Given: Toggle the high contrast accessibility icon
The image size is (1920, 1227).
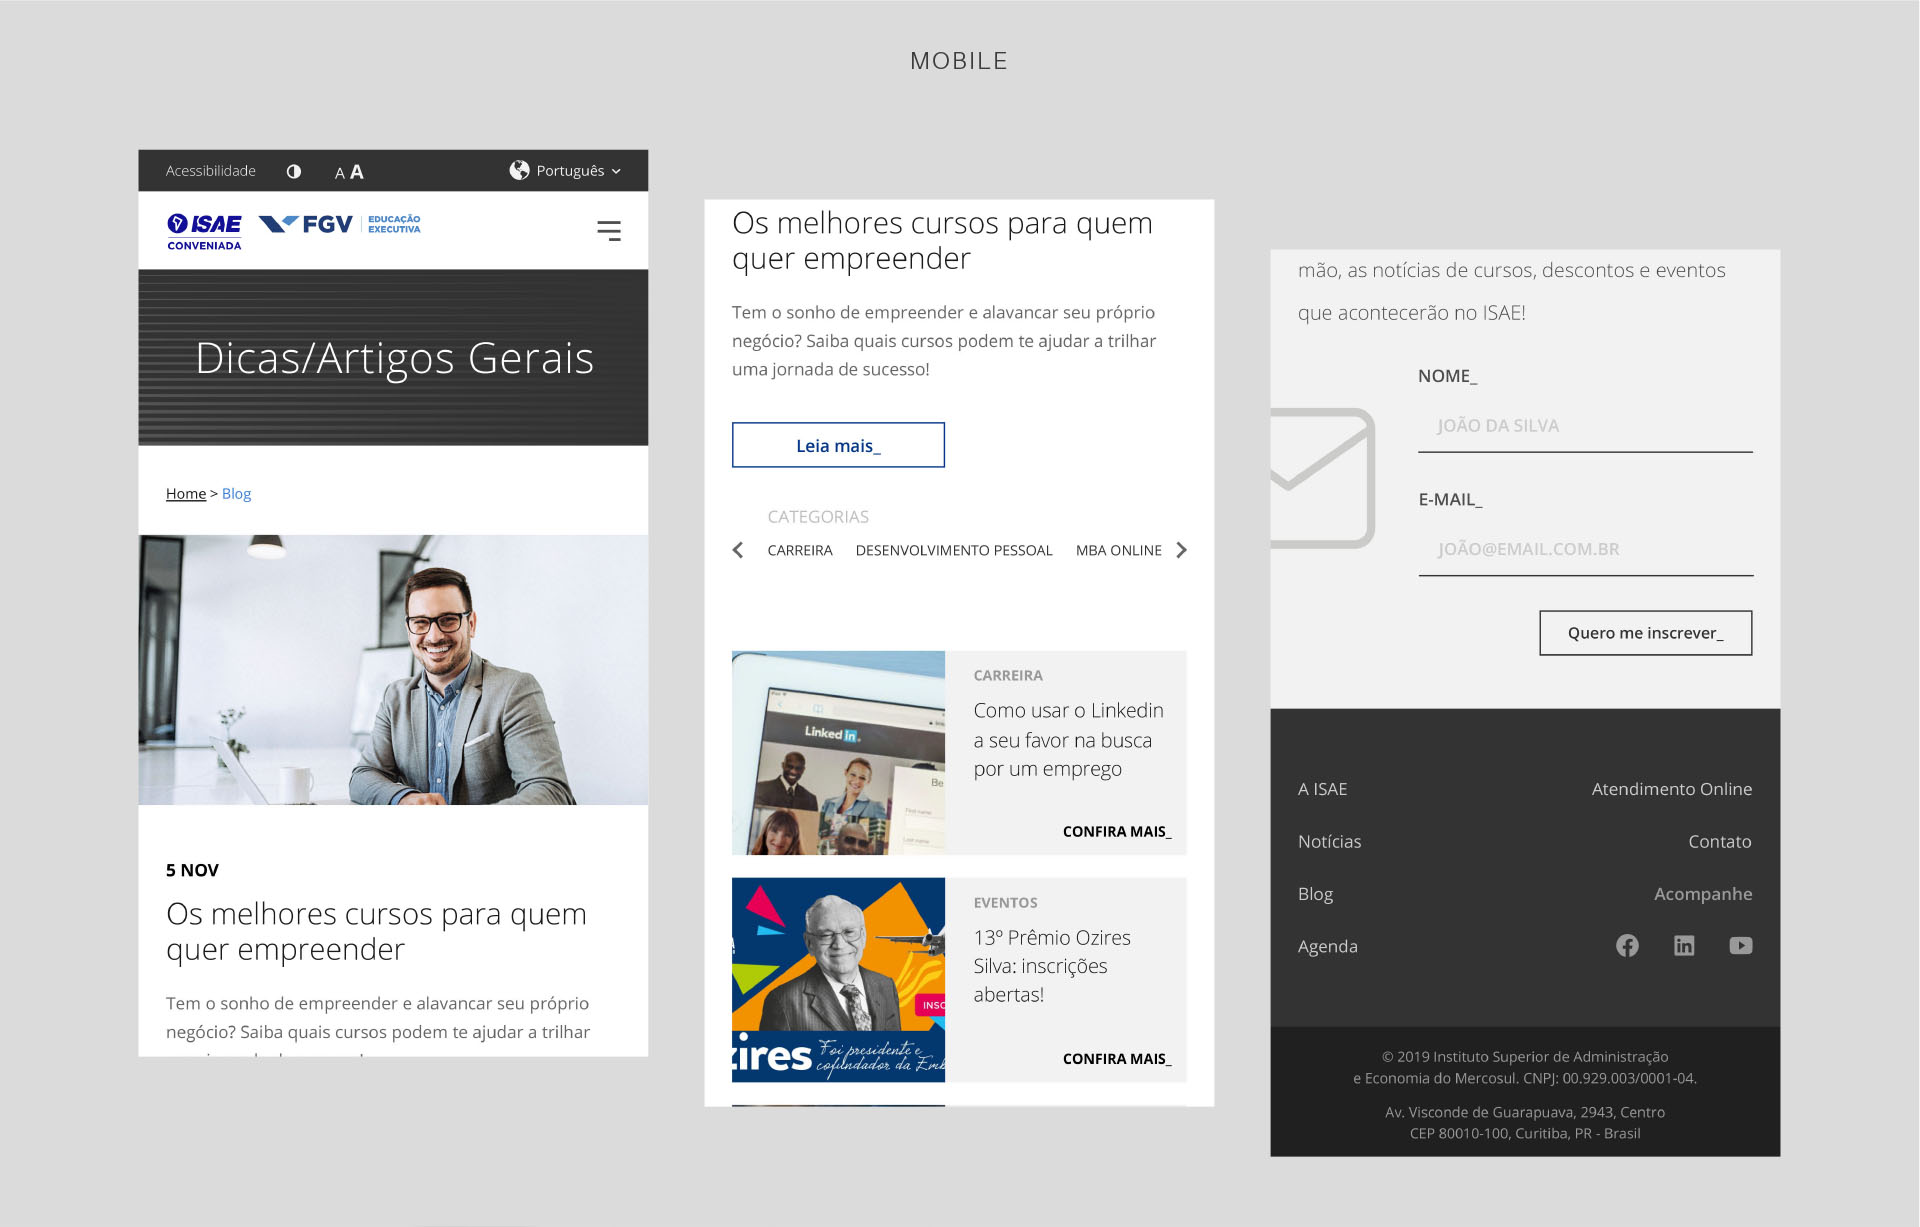Looking at the screenshot, I should 293,171.
